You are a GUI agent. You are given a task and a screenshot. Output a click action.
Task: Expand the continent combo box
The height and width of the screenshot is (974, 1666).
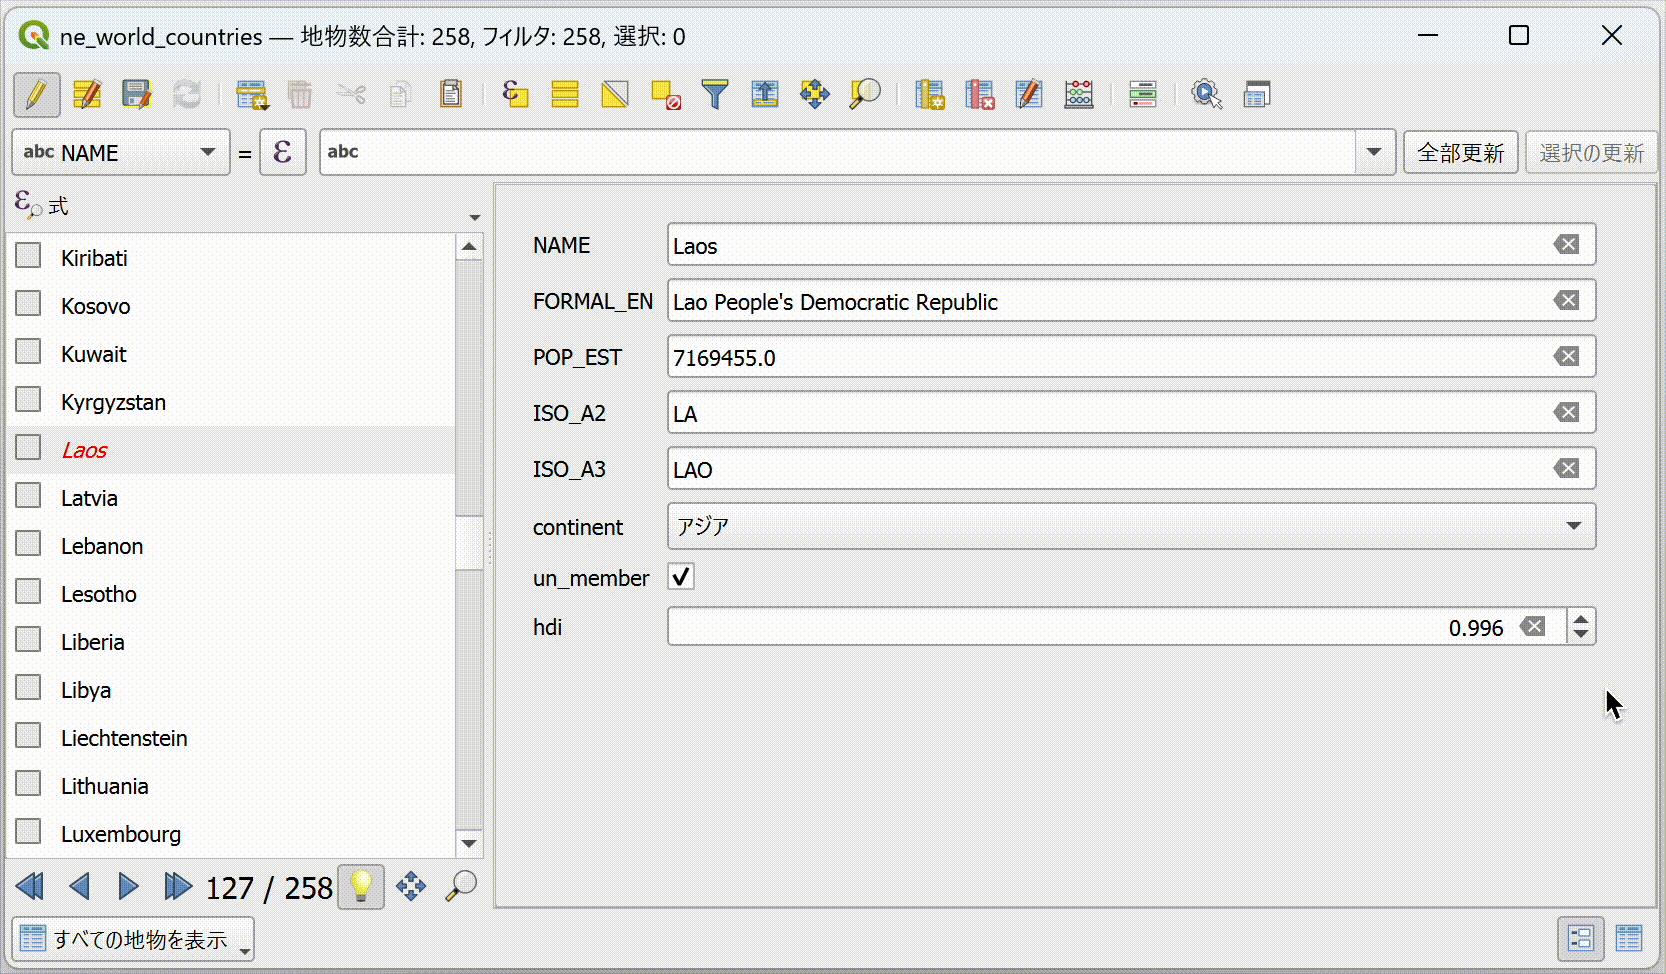[x=1131, y=526]
